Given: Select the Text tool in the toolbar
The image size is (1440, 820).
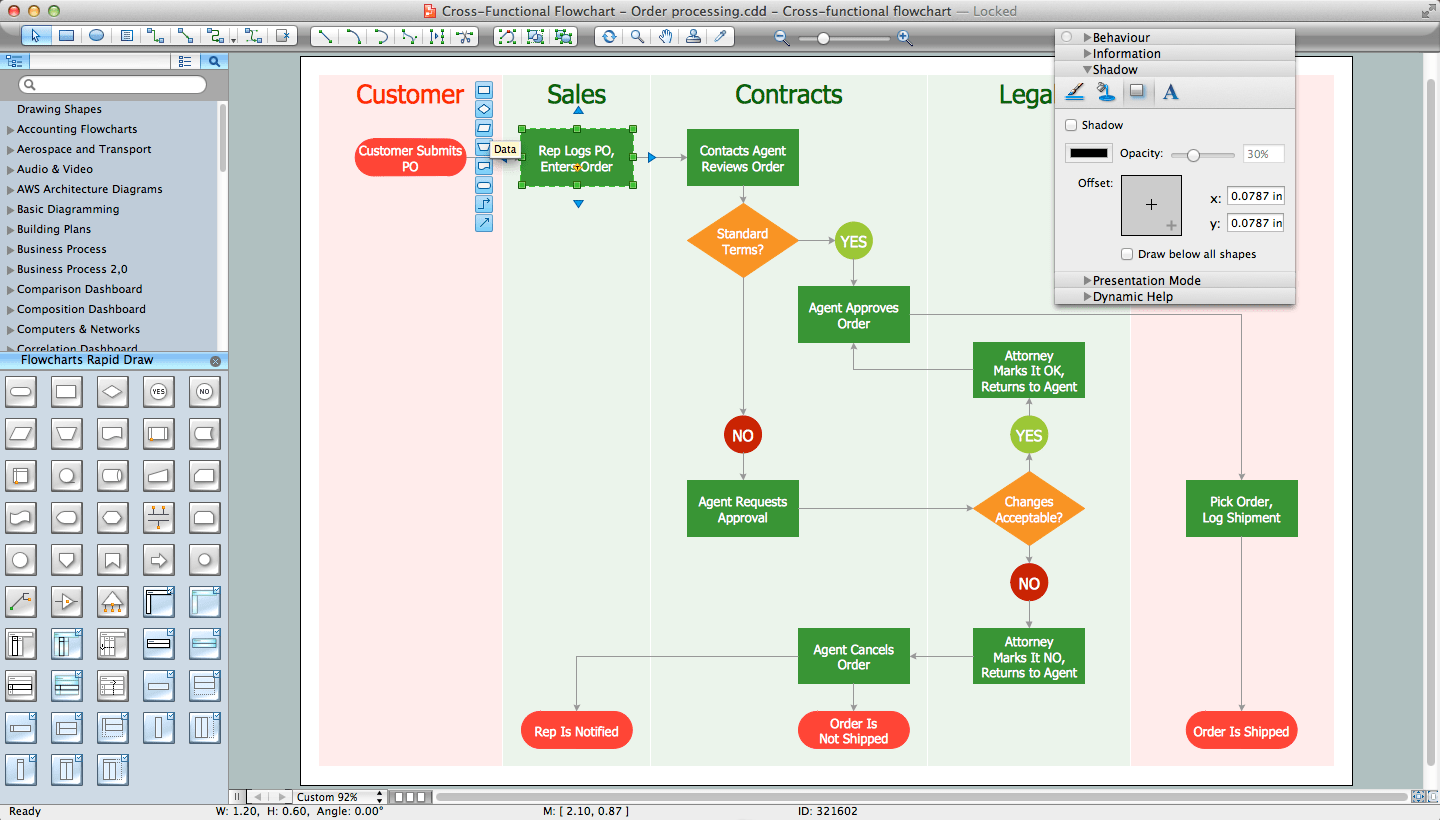Looking at the screenshot, I should pyautogui.click(x=126, y=37).
